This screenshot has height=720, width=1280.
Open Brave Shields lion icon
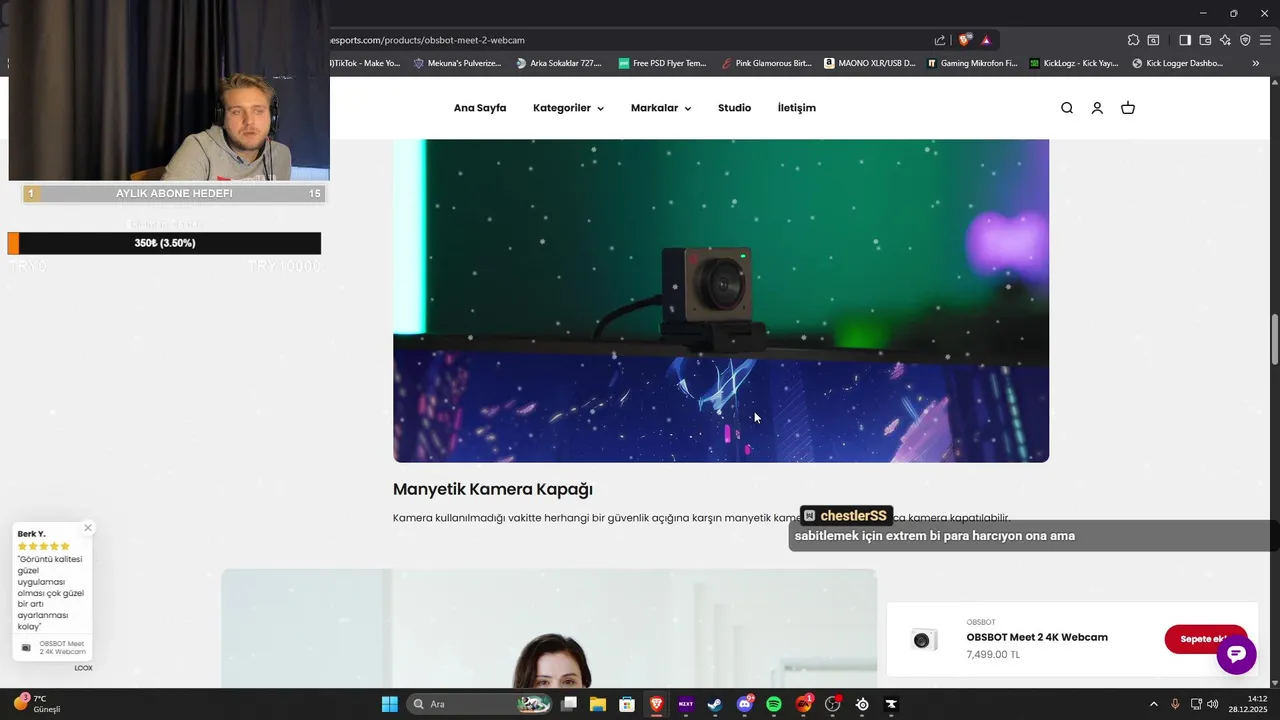click(964, 40)
